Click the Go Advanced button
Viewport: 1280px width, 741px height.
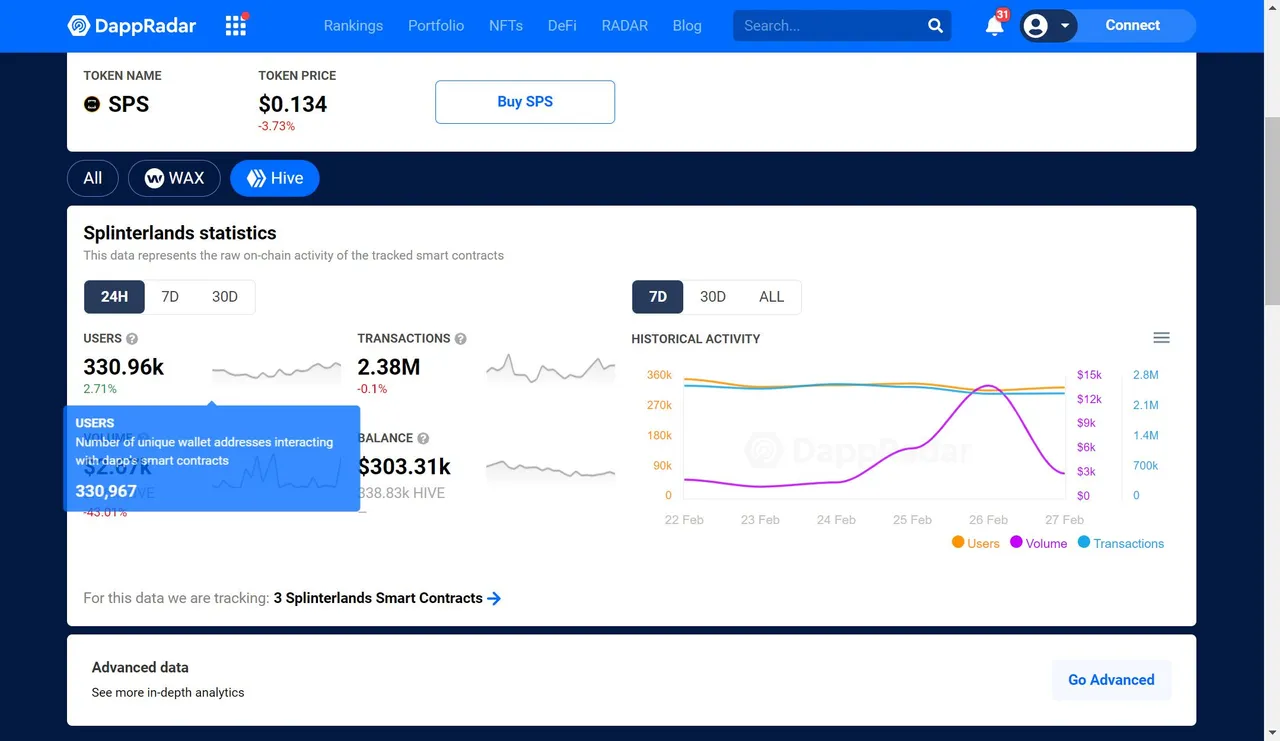1111,680
